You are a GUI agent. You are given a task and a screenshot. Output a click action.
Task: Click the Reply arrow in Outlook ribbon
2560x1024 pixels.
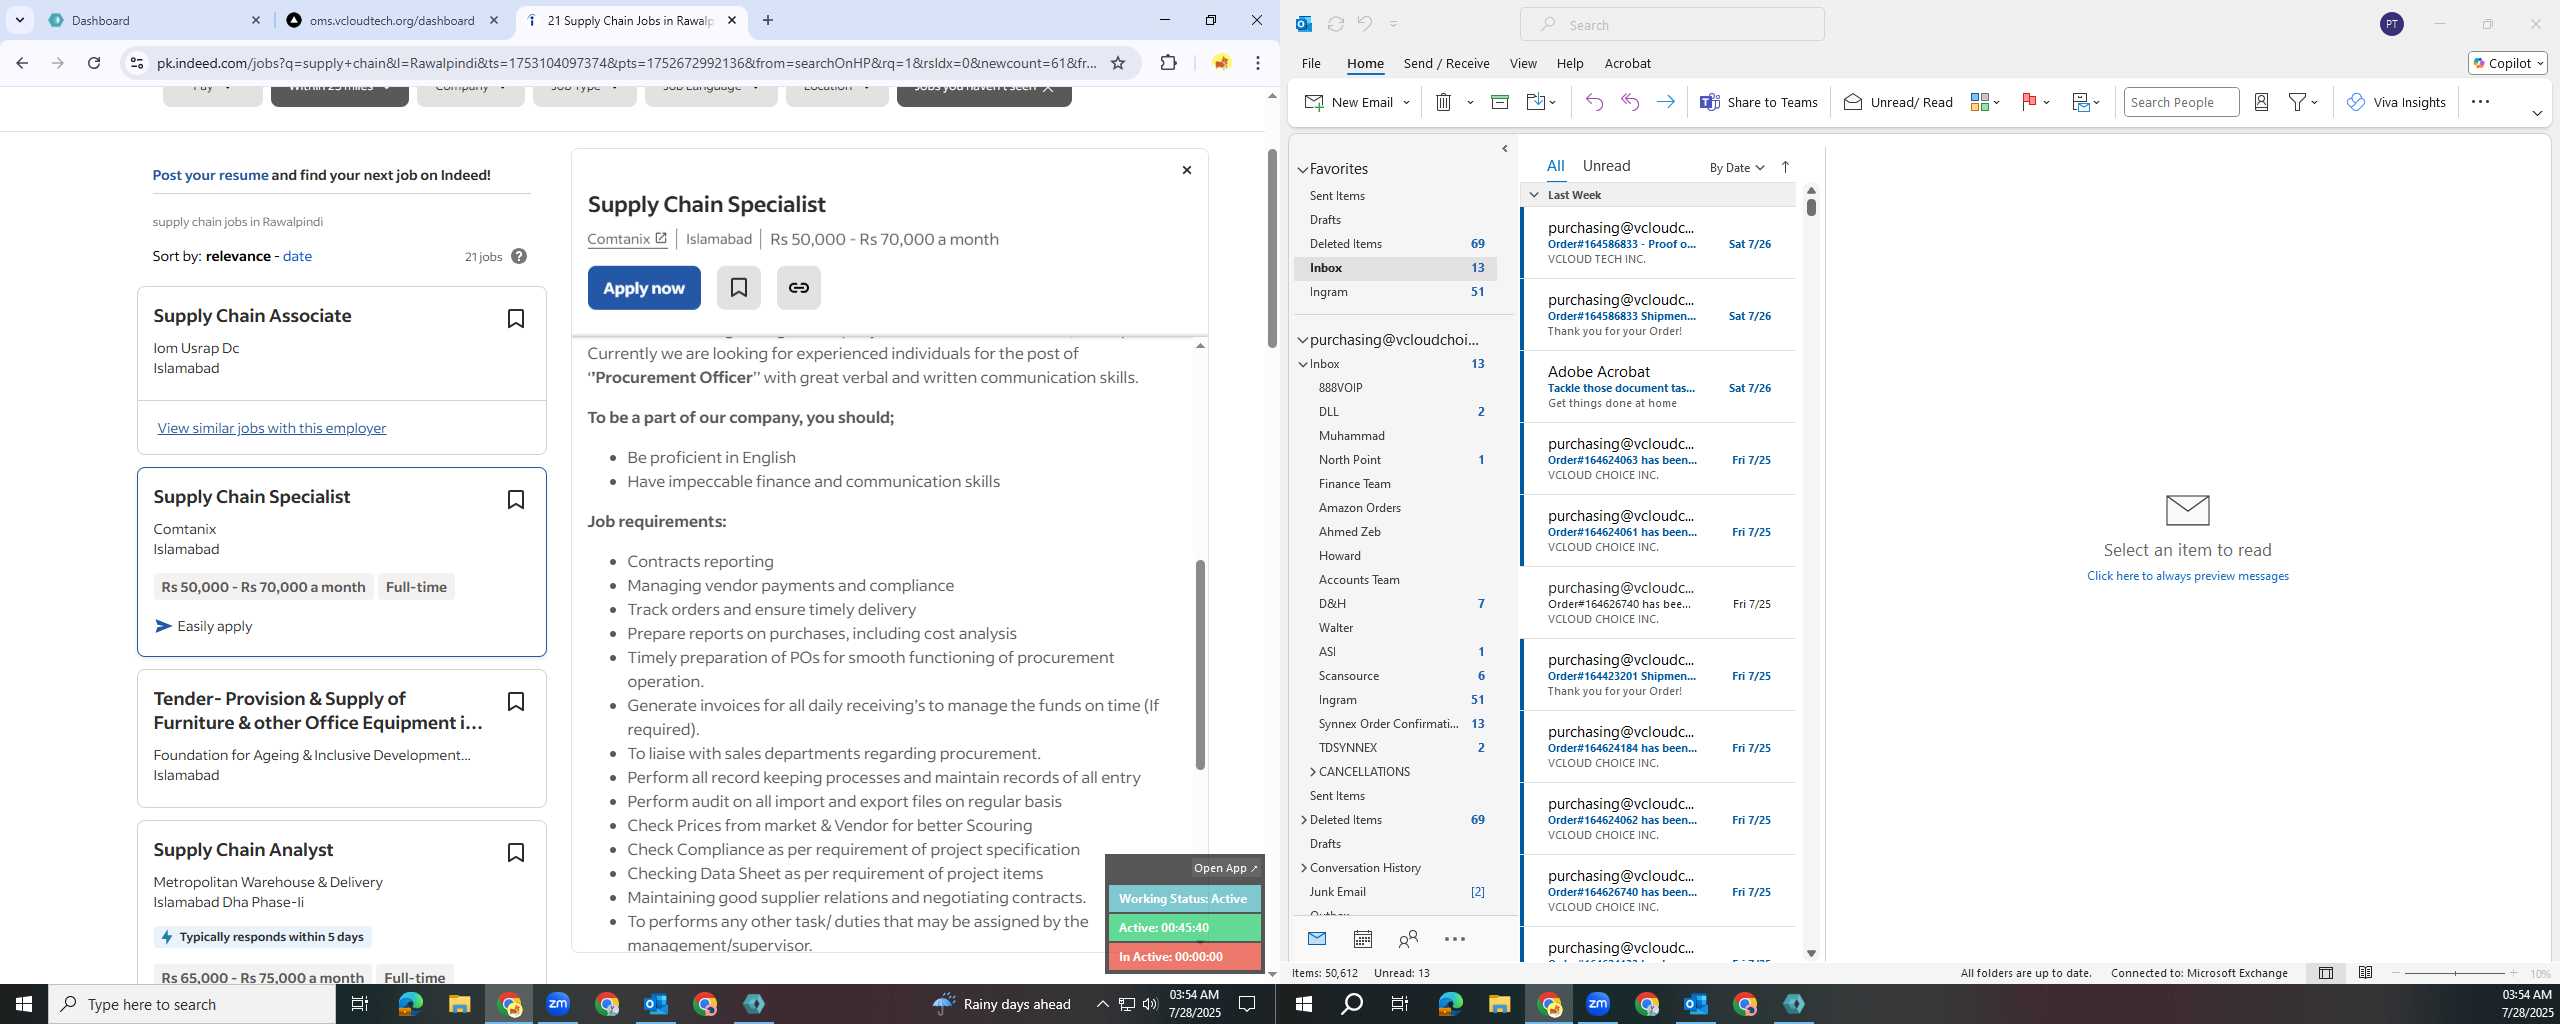click(1594, 102)
